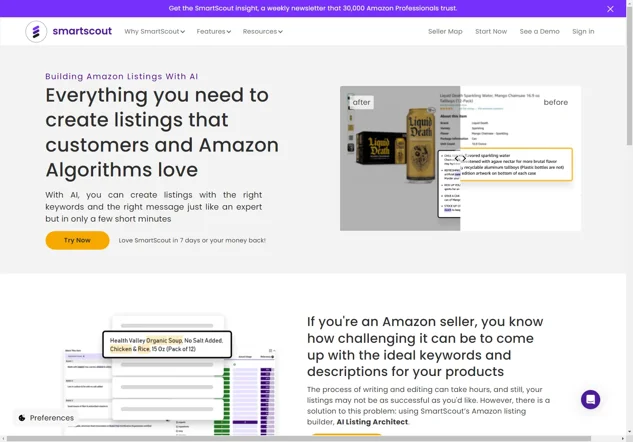This screenshot has height=442, width=633.
Task: Click the 'before' label on comparison image
Action: [555, 102]
